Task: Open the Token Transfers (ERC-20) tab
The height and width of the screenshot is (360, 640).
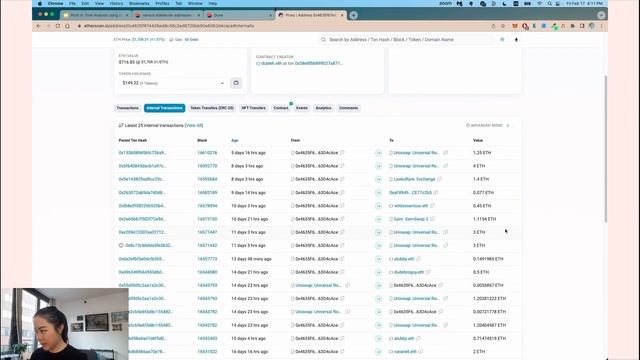Action: (212, 108)
